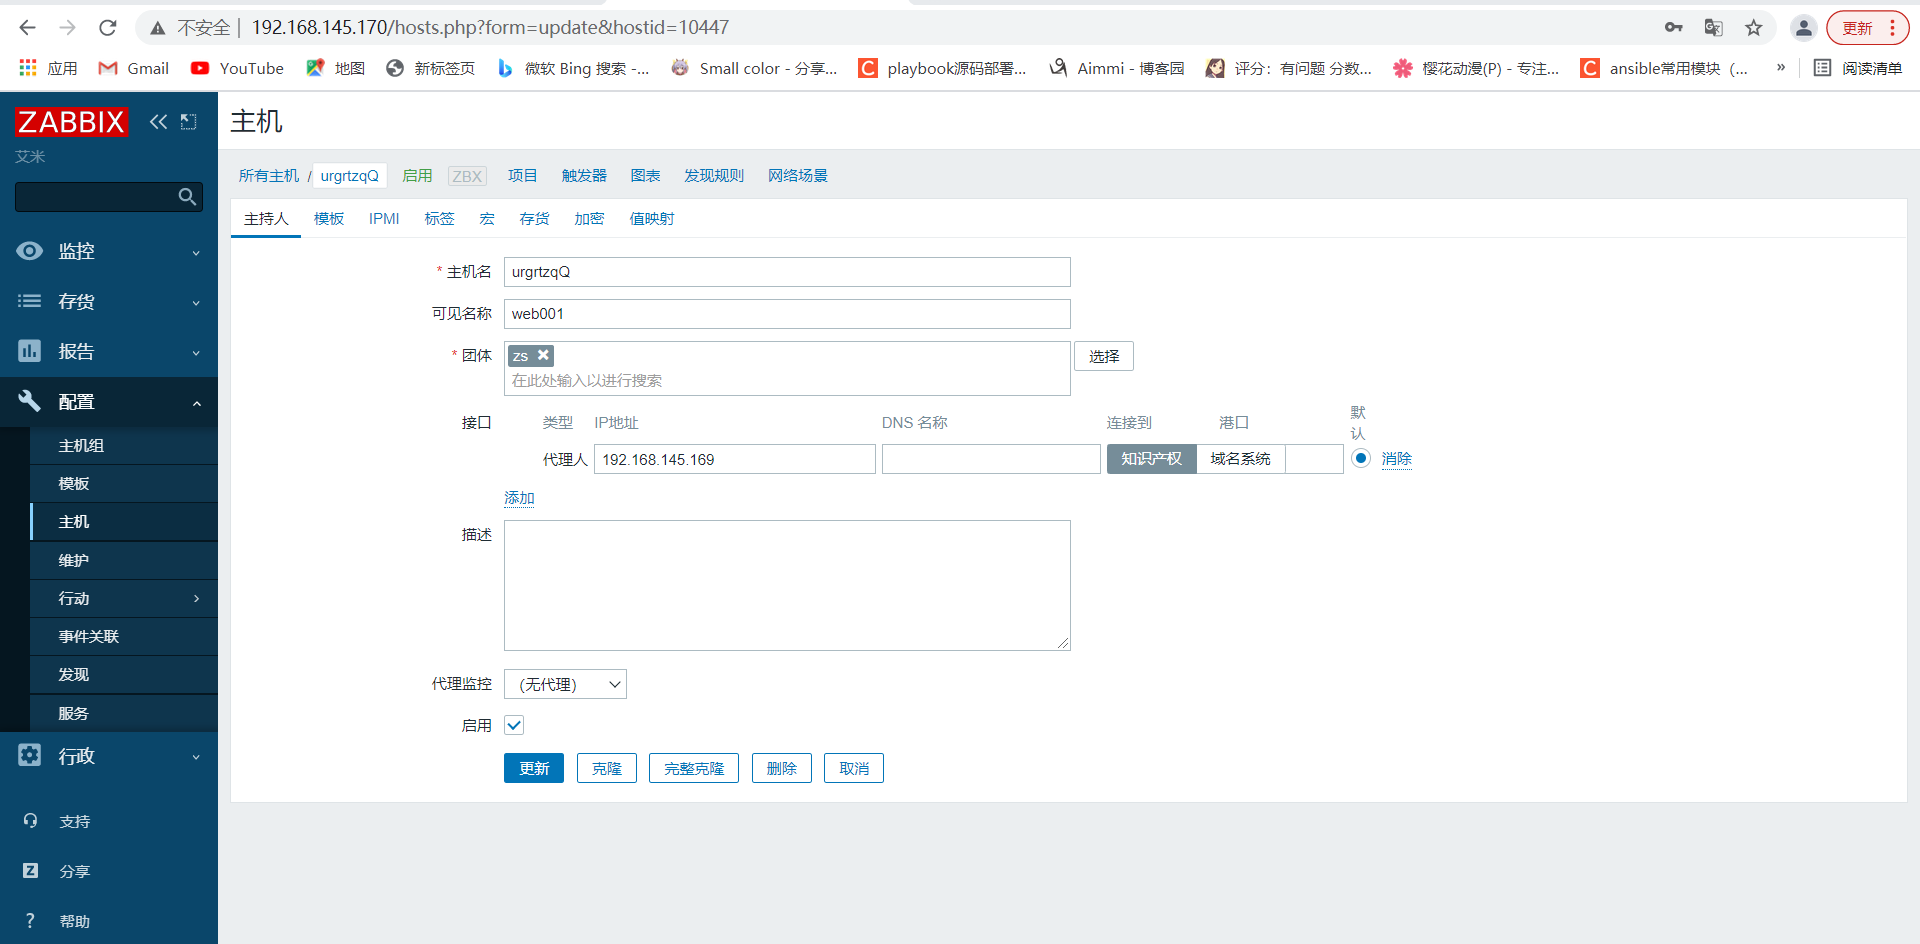Open 事件关联 in the sidebar

coord(124,637)
